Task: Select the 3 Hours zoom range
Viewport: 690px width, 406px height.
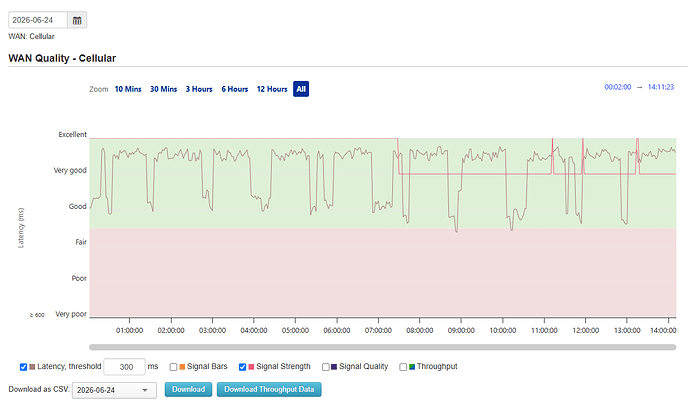Action: 199,89
